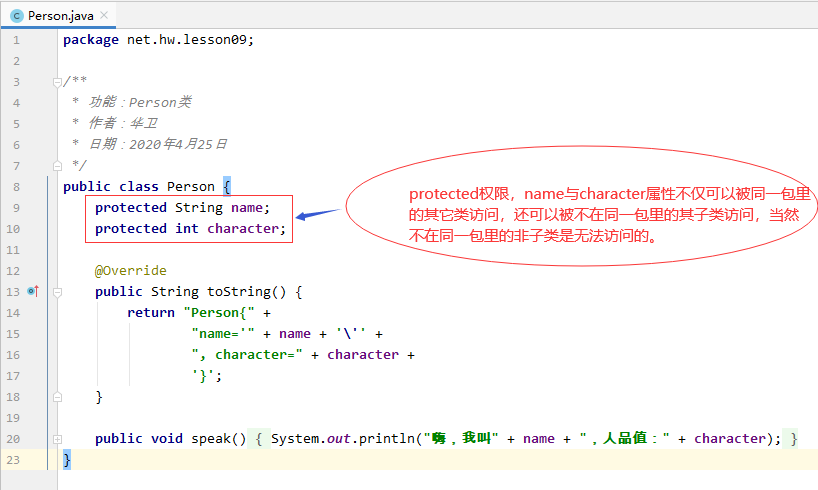Click line number 1 in the gutter
Image resolution: width=818 pixels, height=490 pixels.
(16, 40)
